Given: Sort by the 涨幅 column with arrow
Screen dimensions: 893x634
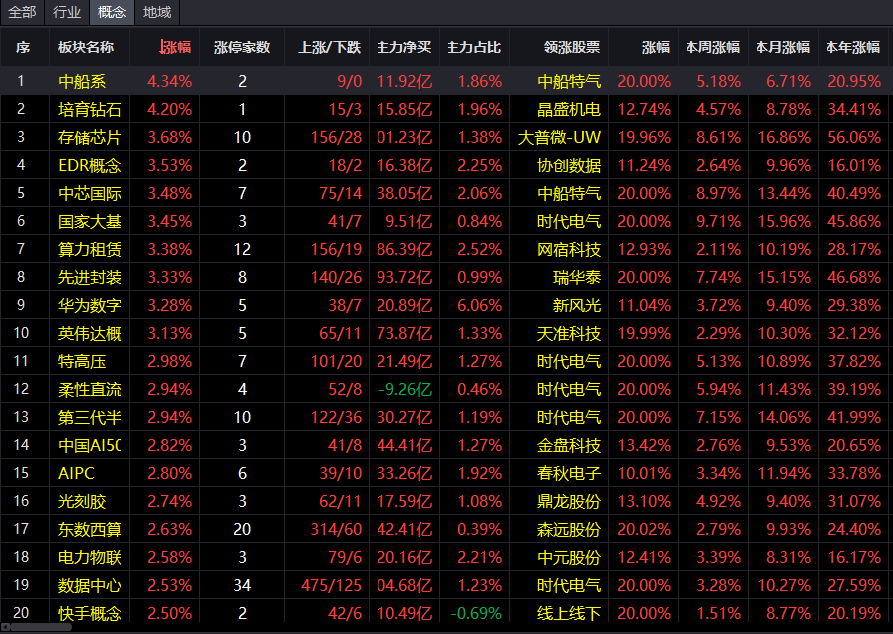Looking at the screenshot, I should pos(175,47).
